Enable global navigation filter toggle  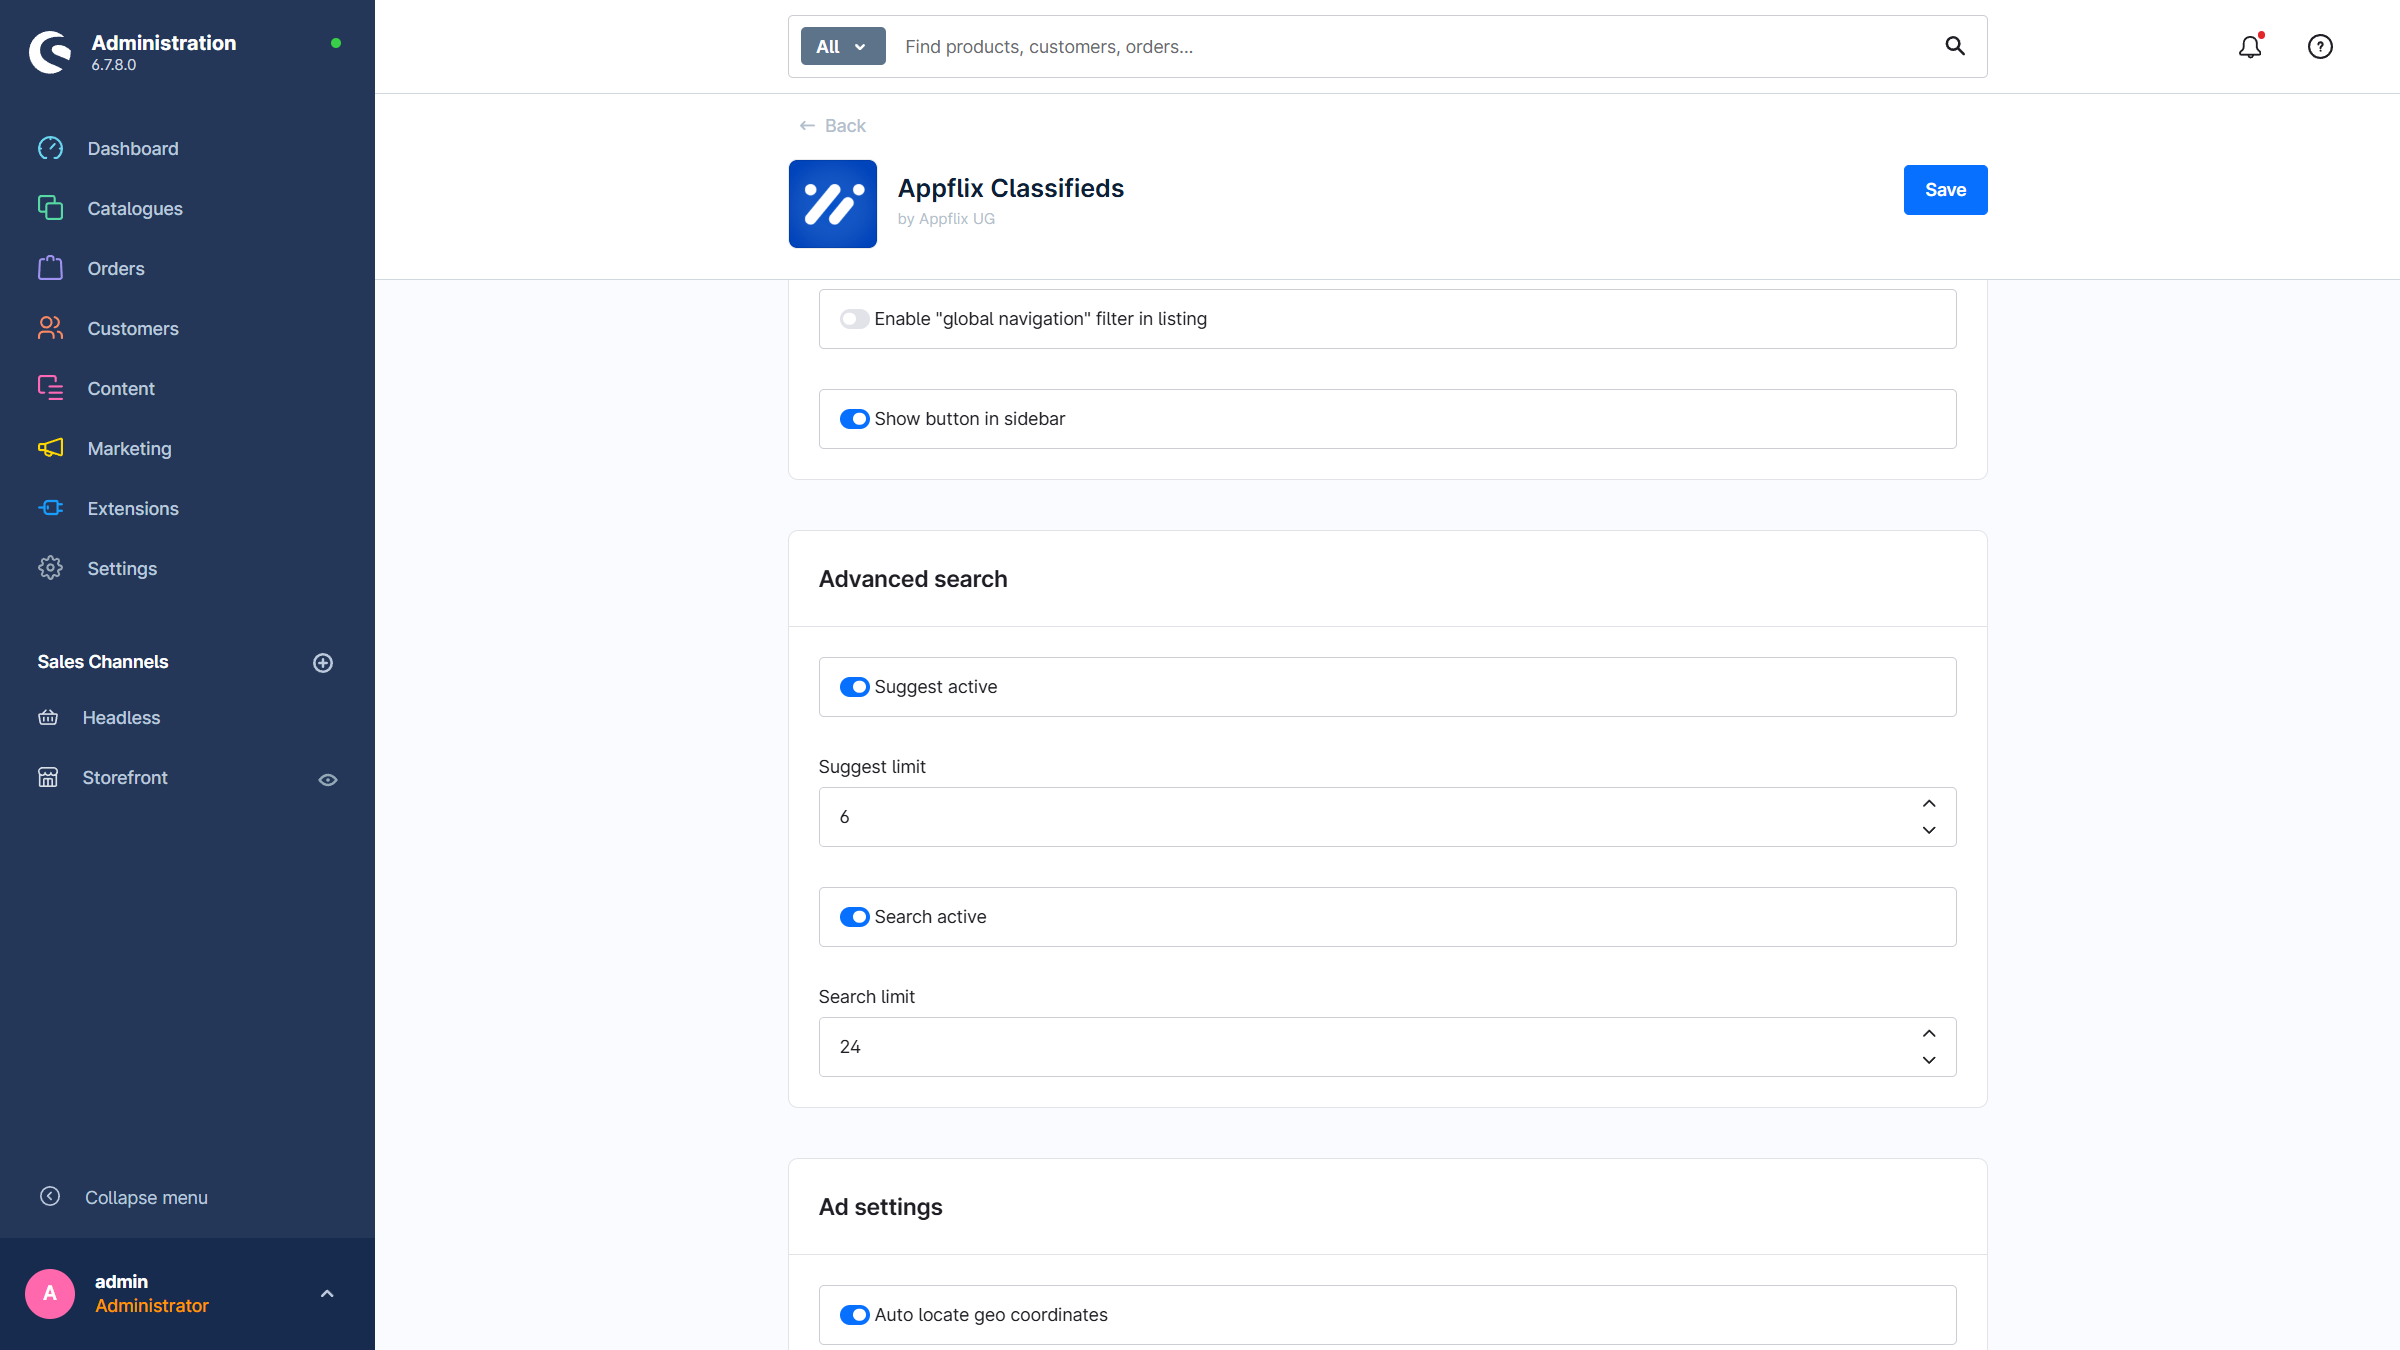click(x=854, y=319)
